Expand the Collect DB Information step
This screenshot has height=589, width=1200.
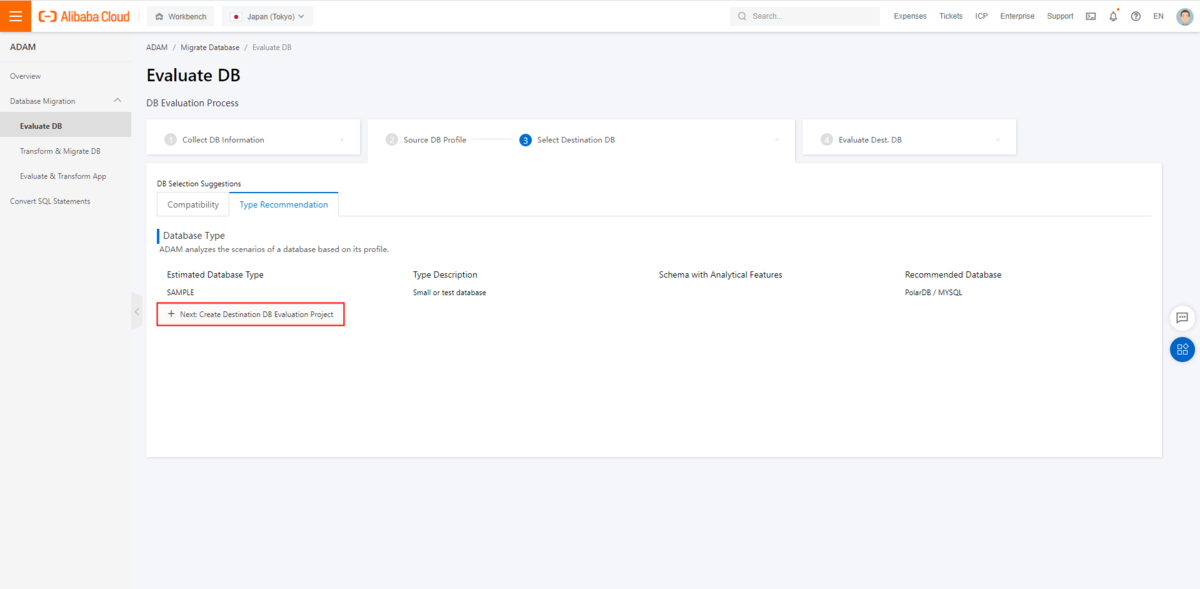[254, 140]
